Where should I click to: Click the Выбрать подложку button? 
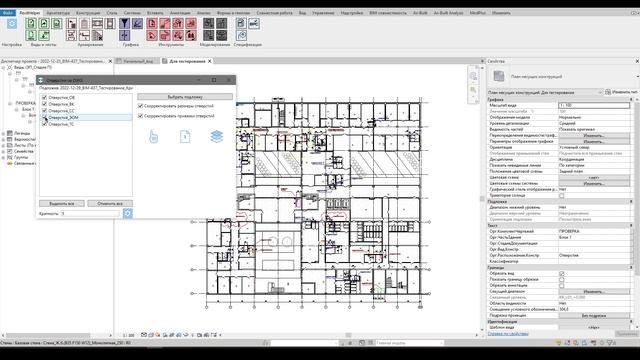[x=185, y=97]
